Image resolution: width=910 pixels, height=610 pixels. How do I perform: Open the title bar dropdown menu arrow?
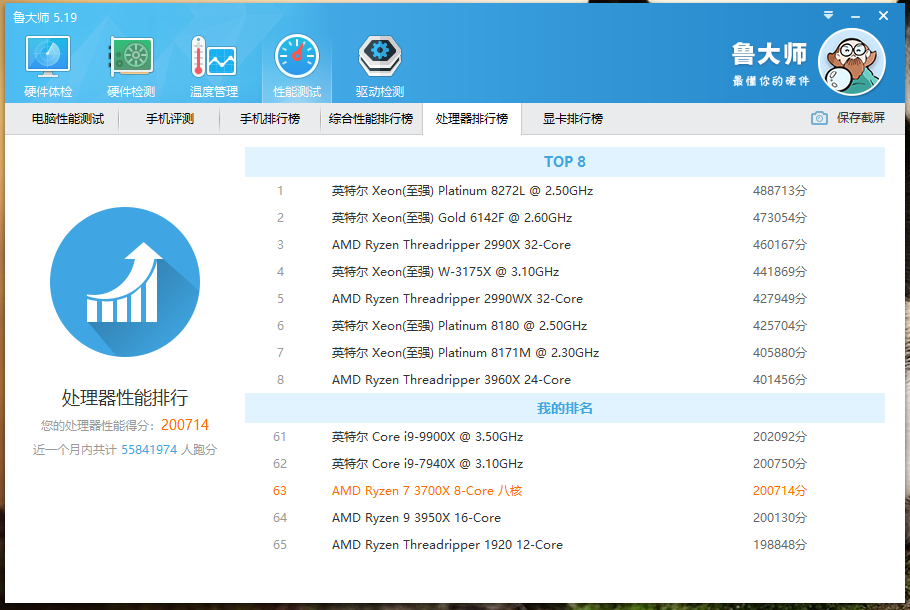click(829, 15)
